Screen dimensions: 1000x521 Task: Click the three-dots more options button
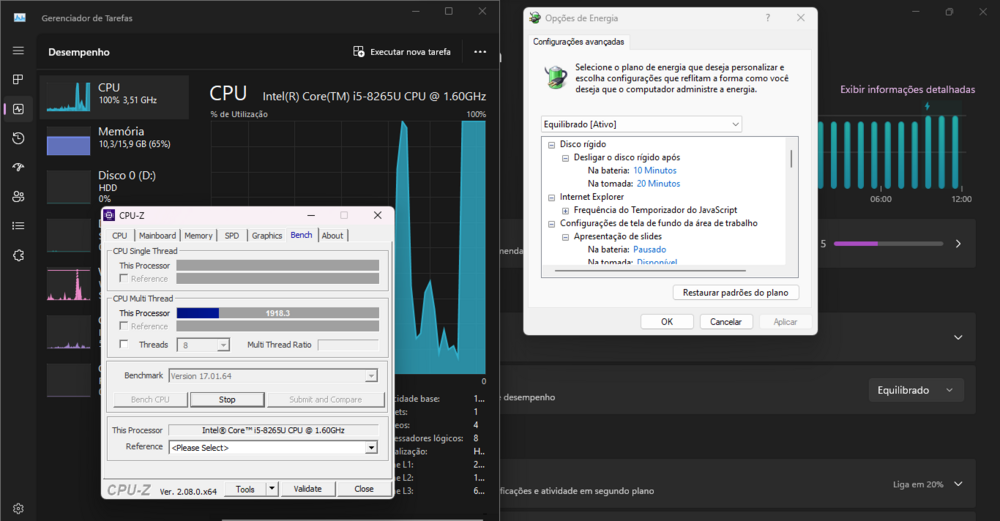[480, 52]
